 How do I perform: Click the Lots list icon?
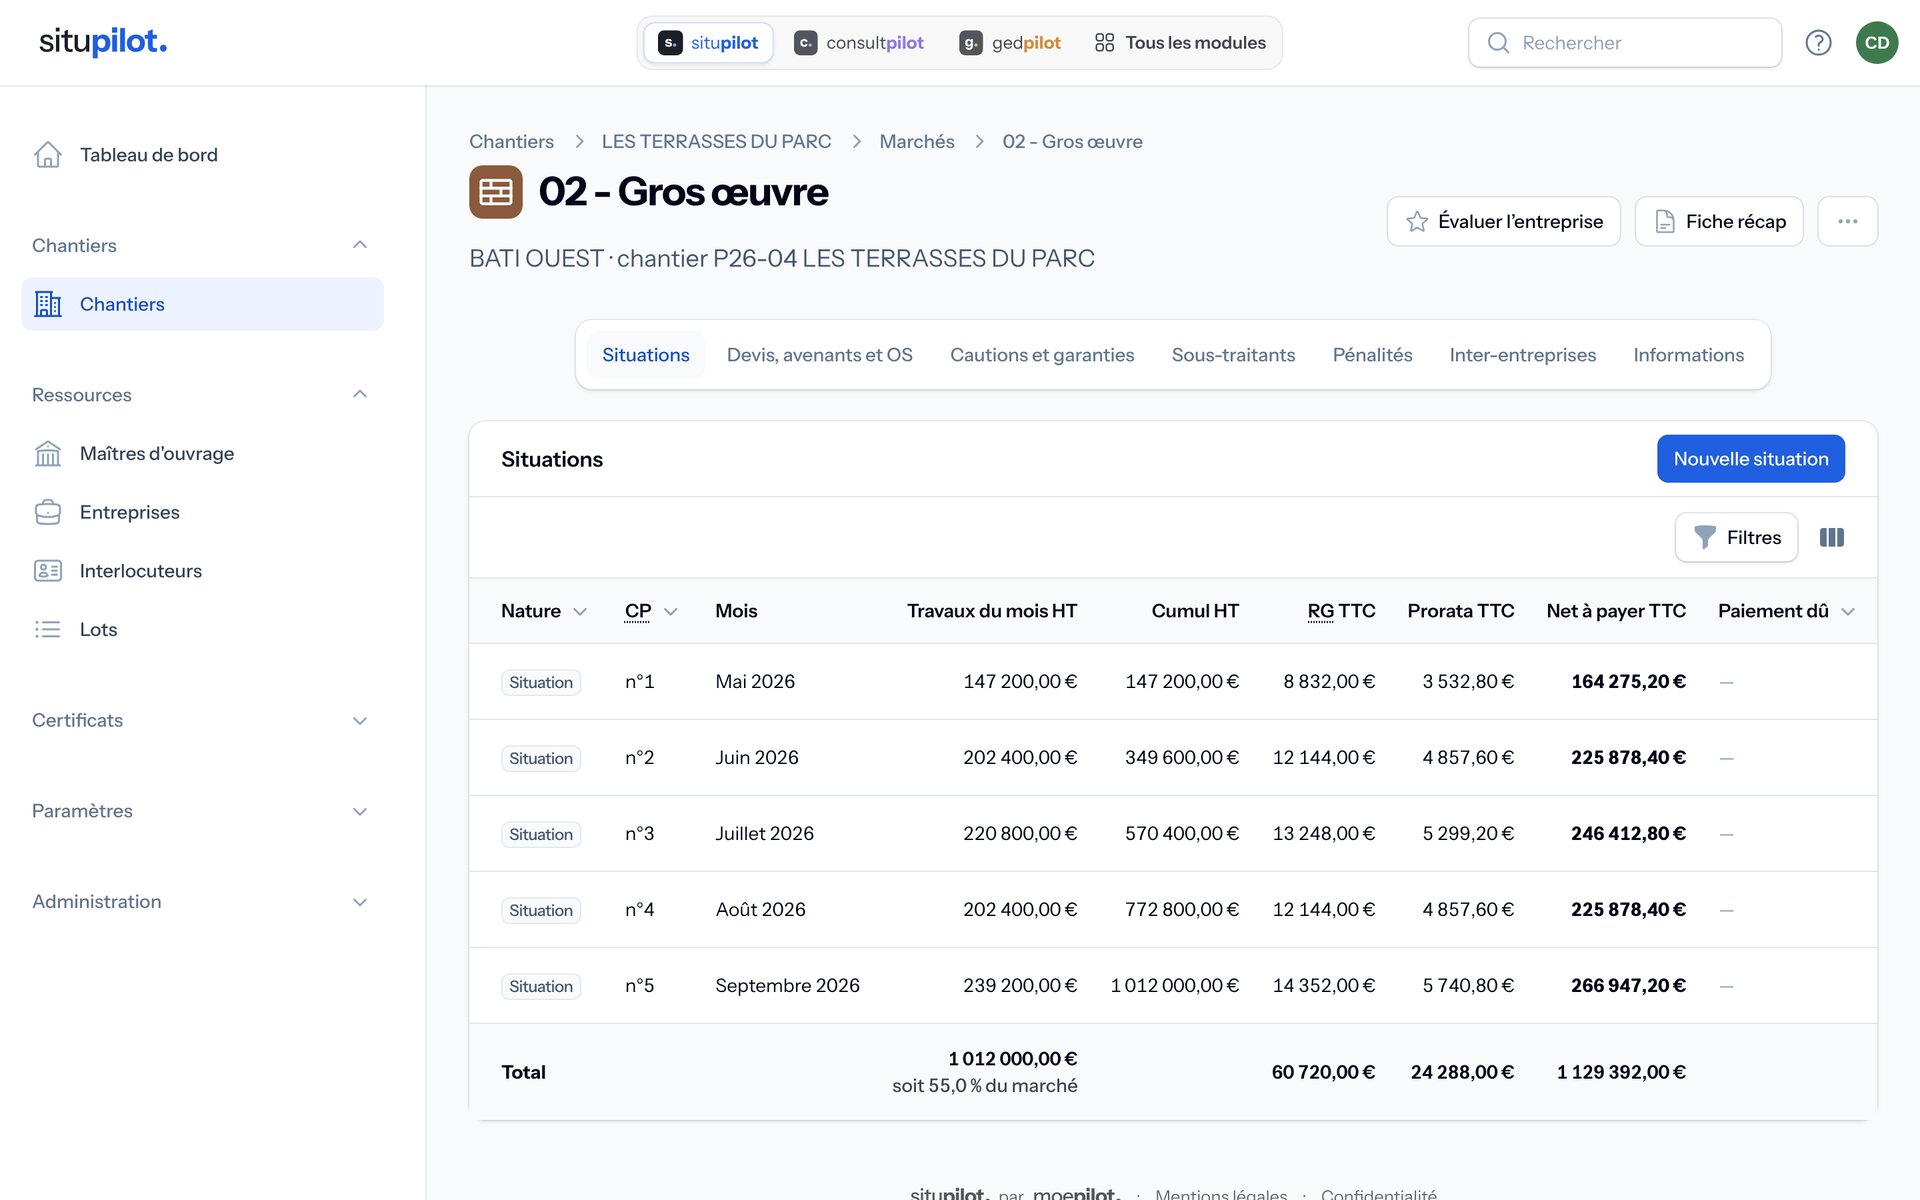(x=48, y=629)
